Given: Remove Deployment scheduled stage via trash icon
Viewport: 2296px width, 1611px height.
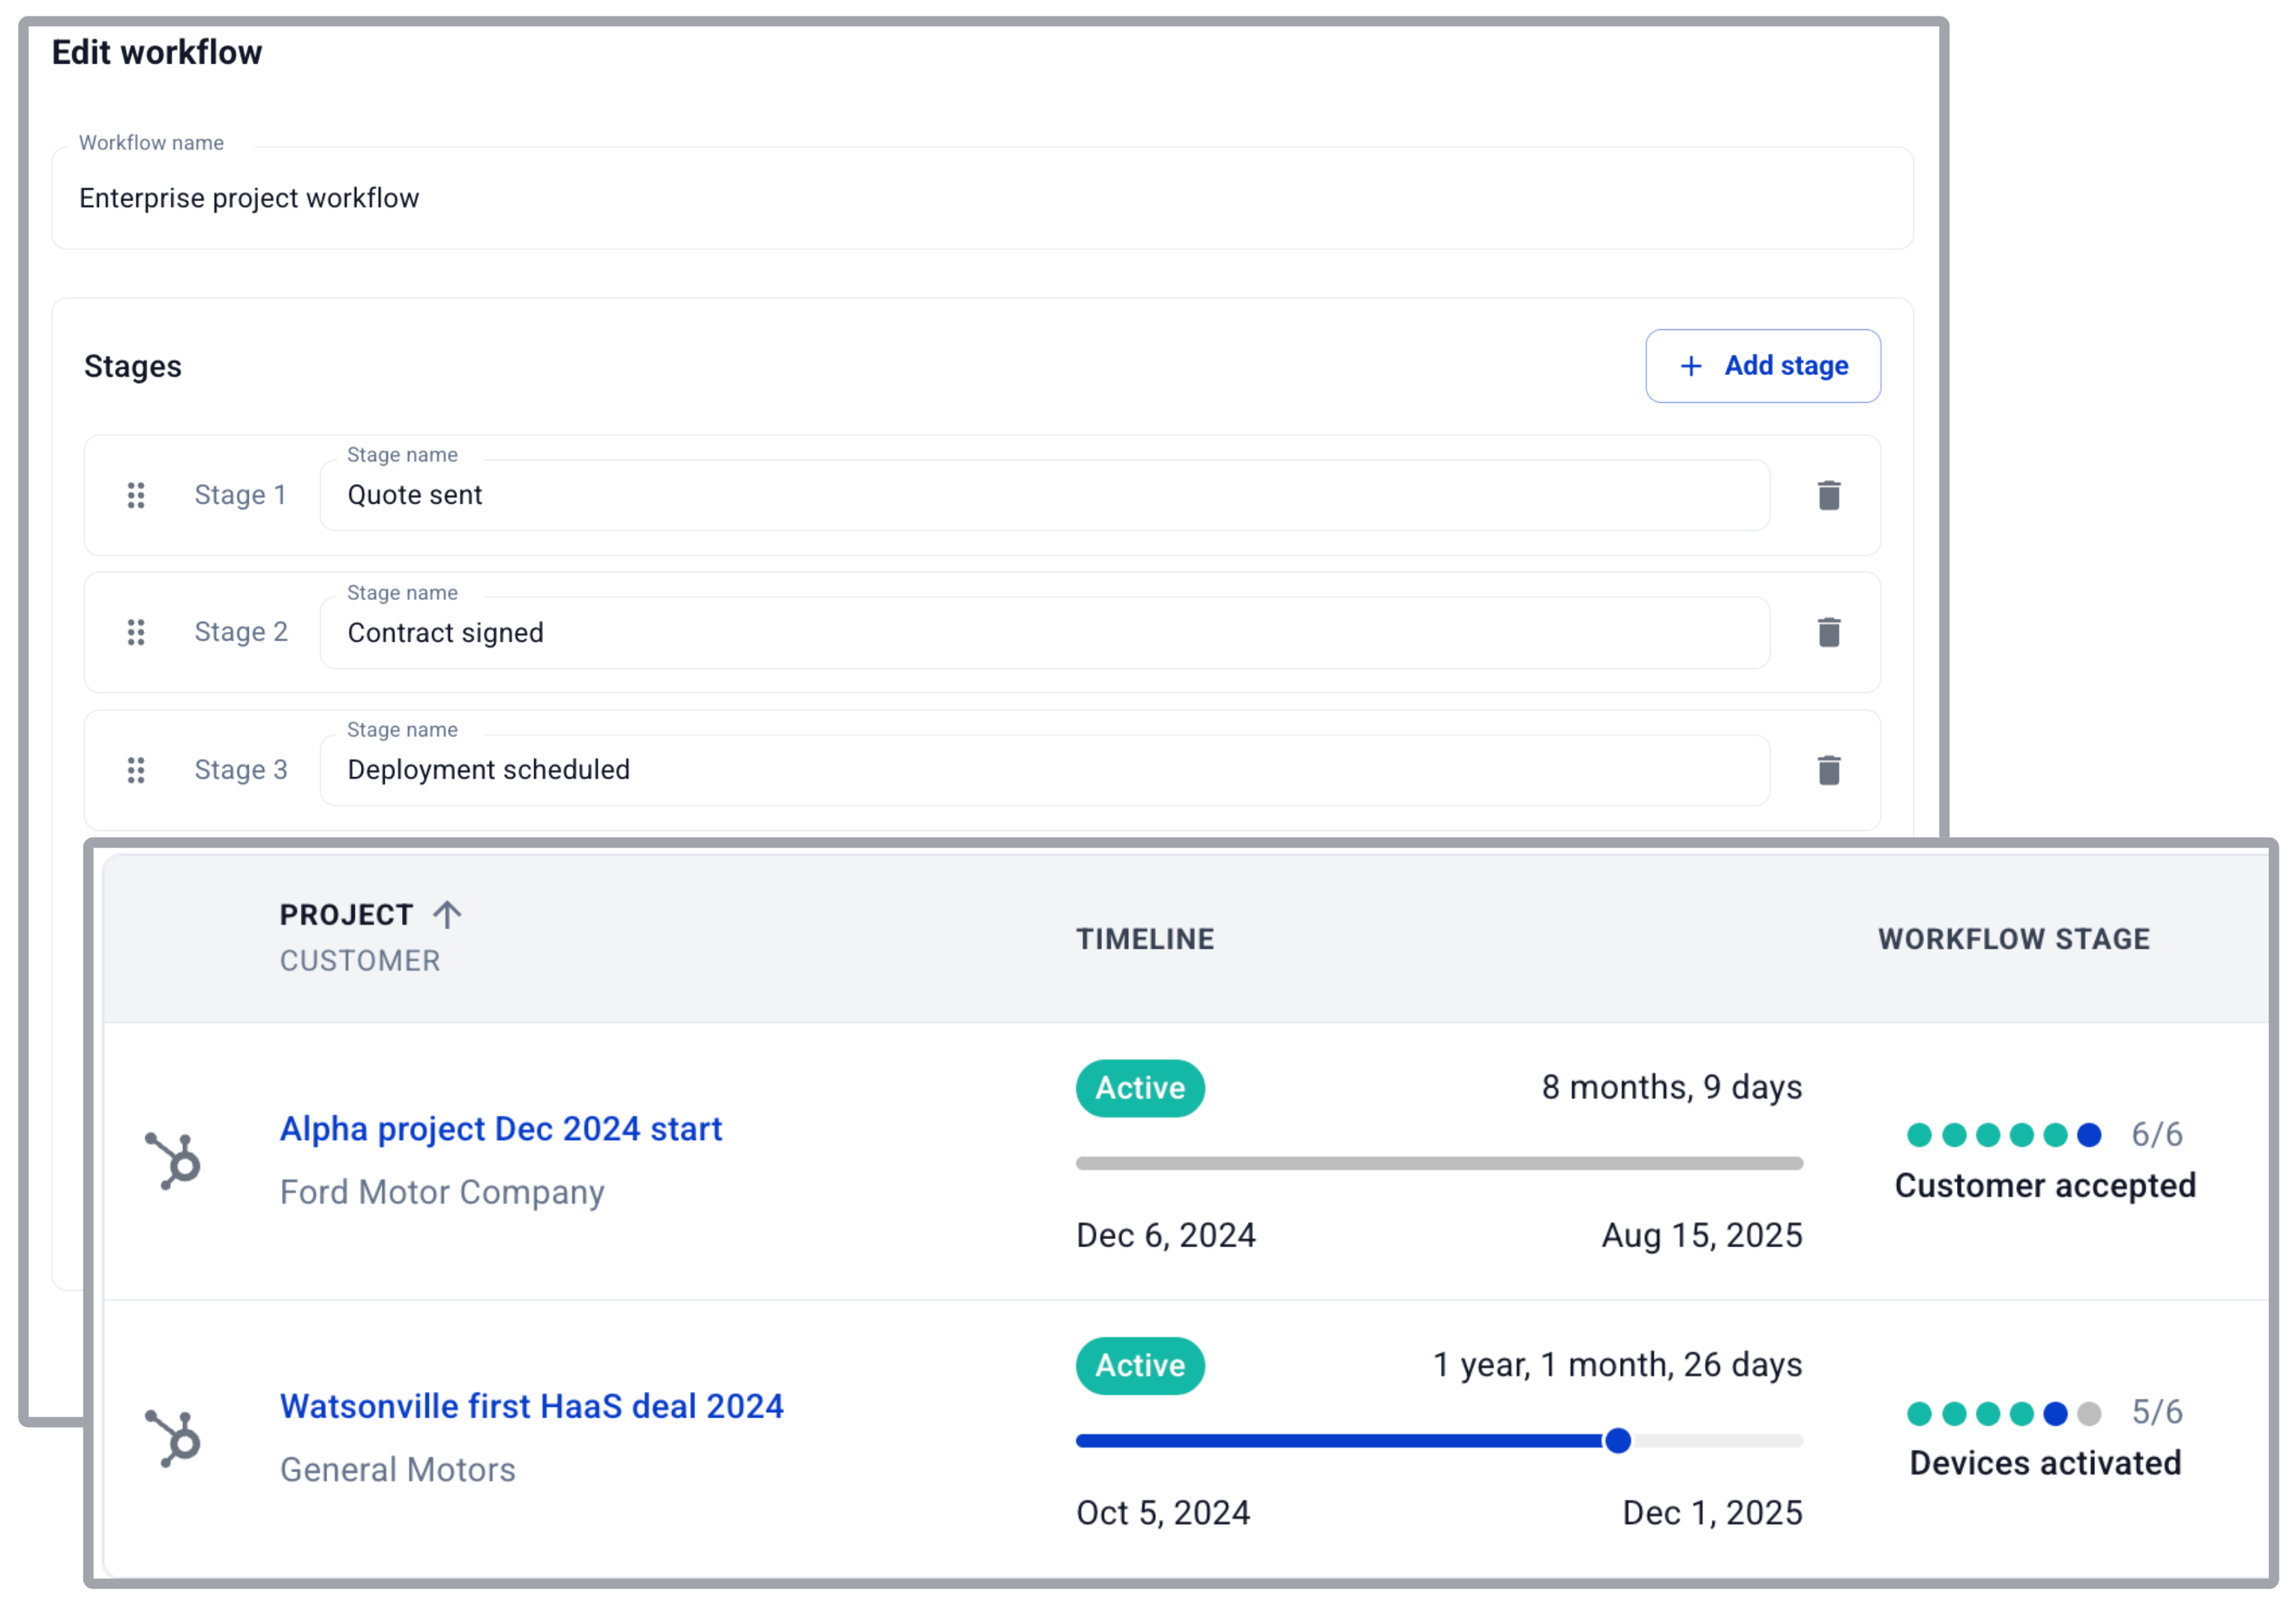Looking at the screenshot, I should click(x=1828, y=770).
